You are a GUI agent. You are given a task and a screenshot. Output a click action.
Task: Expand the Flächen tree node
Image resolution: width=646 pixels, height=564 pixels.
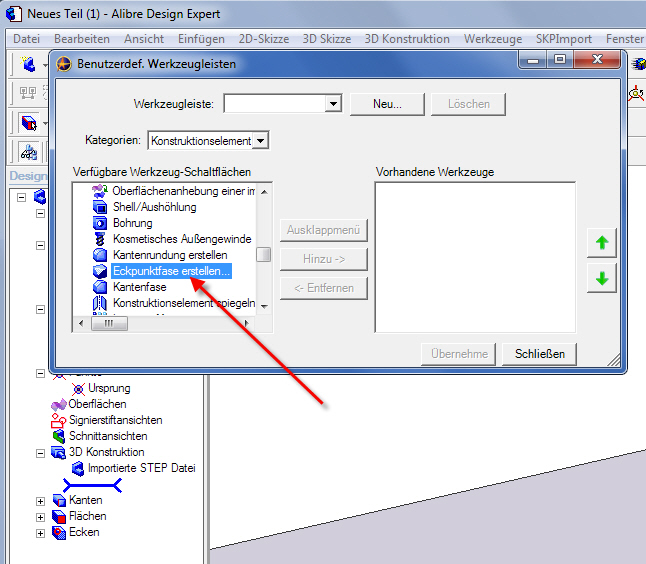point(40,517)
